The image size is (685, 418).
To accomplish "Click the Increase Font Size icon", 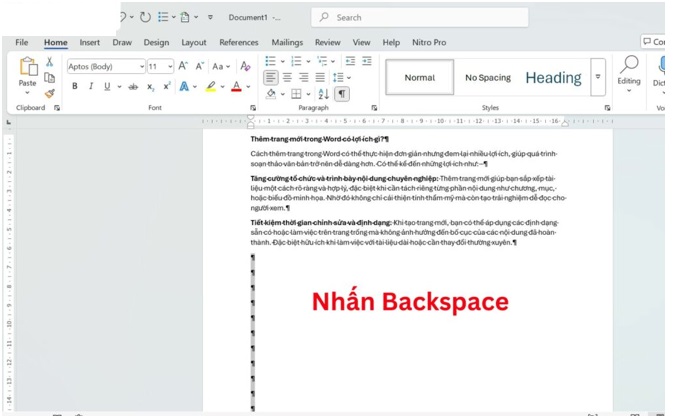I will point(183,66).
